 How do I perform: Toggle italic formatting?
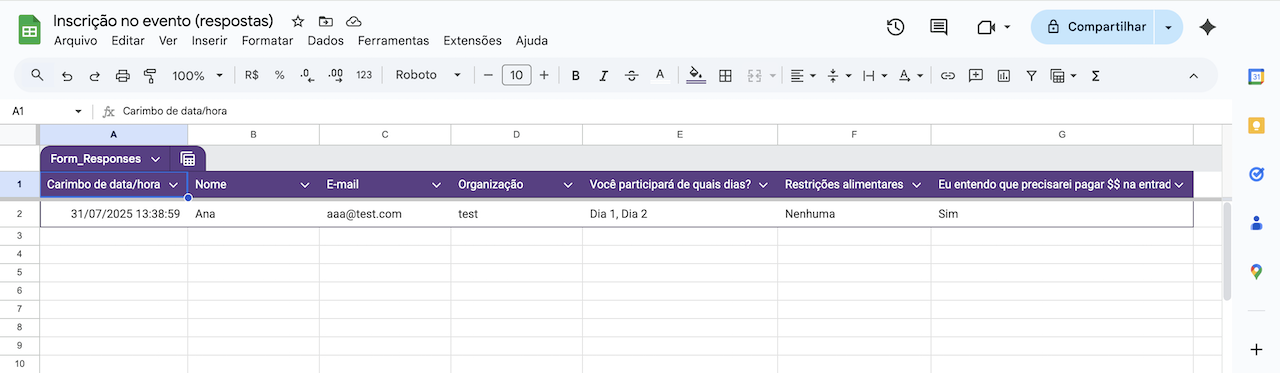coord(603,75)
